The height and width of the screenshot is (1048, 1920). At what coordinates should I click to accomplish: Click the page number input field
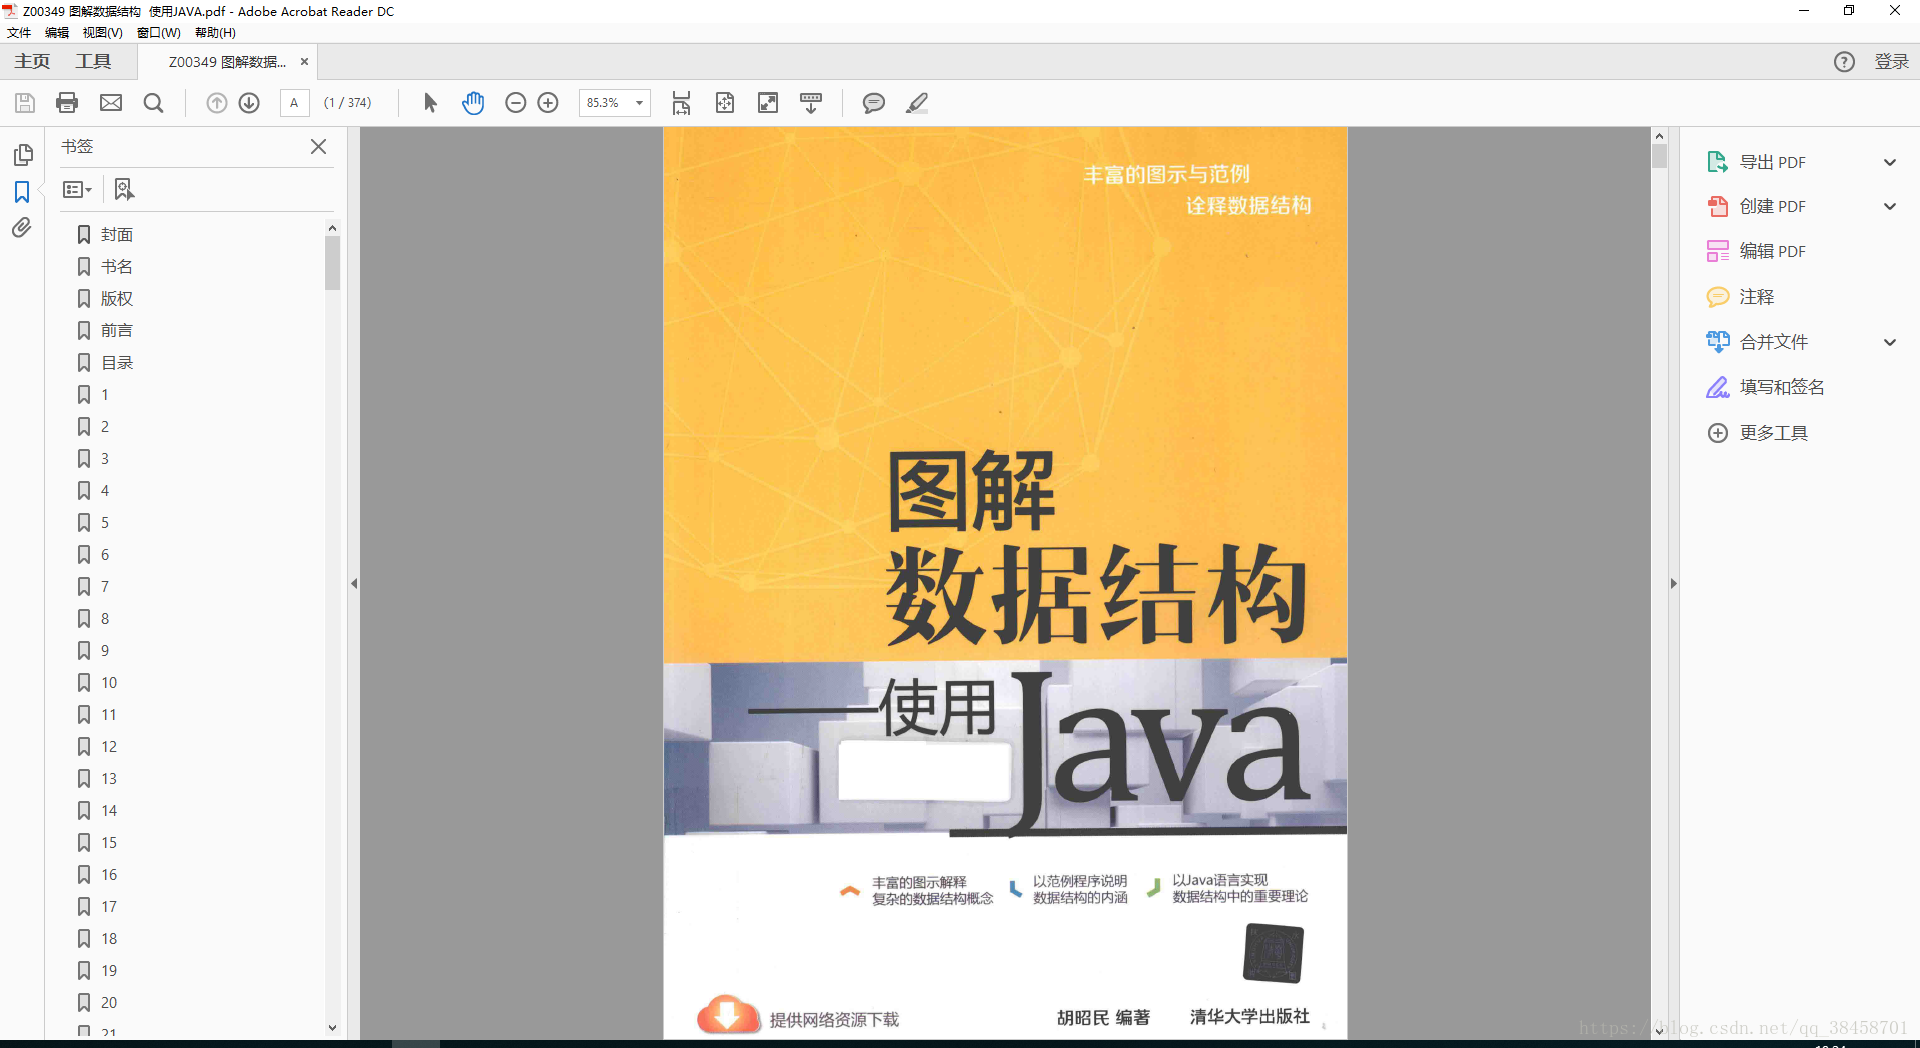coord(294,103)
